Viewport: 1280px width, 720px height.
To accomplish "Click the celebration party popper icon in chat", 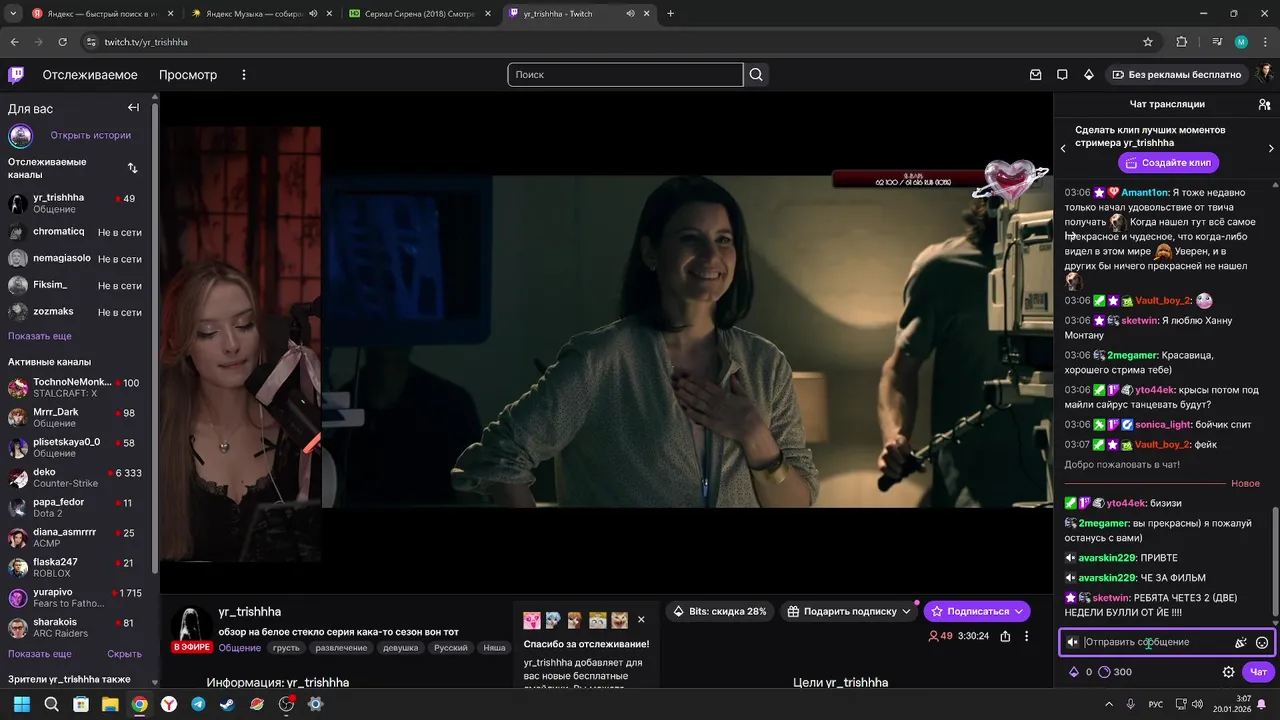I will pos(1241,643).
